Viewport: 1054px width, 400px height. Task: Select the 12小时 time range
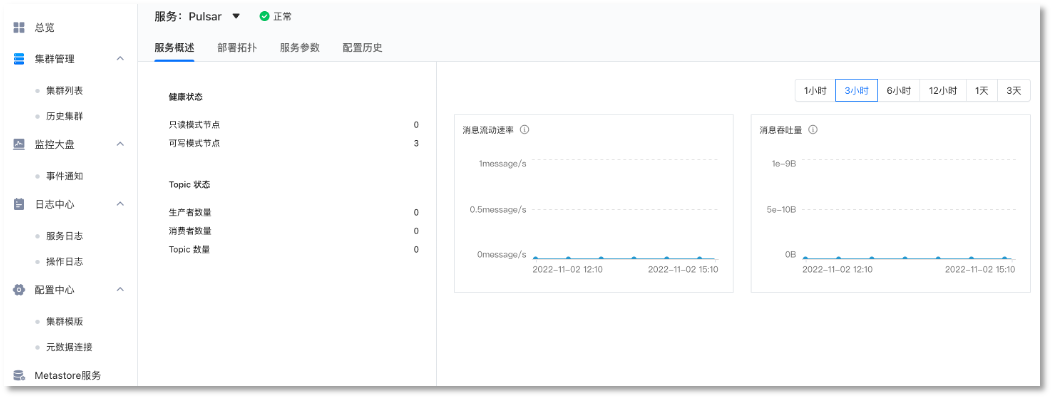coord(942,91)
